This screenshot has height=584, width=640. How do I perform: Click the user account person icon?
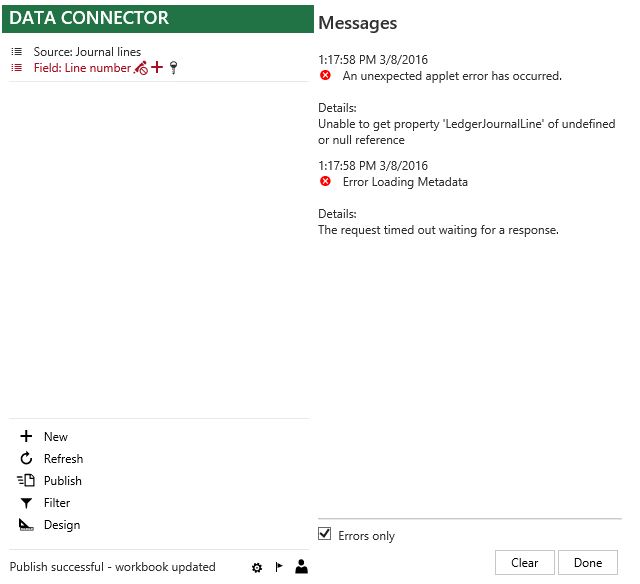[x=302, y=566]
